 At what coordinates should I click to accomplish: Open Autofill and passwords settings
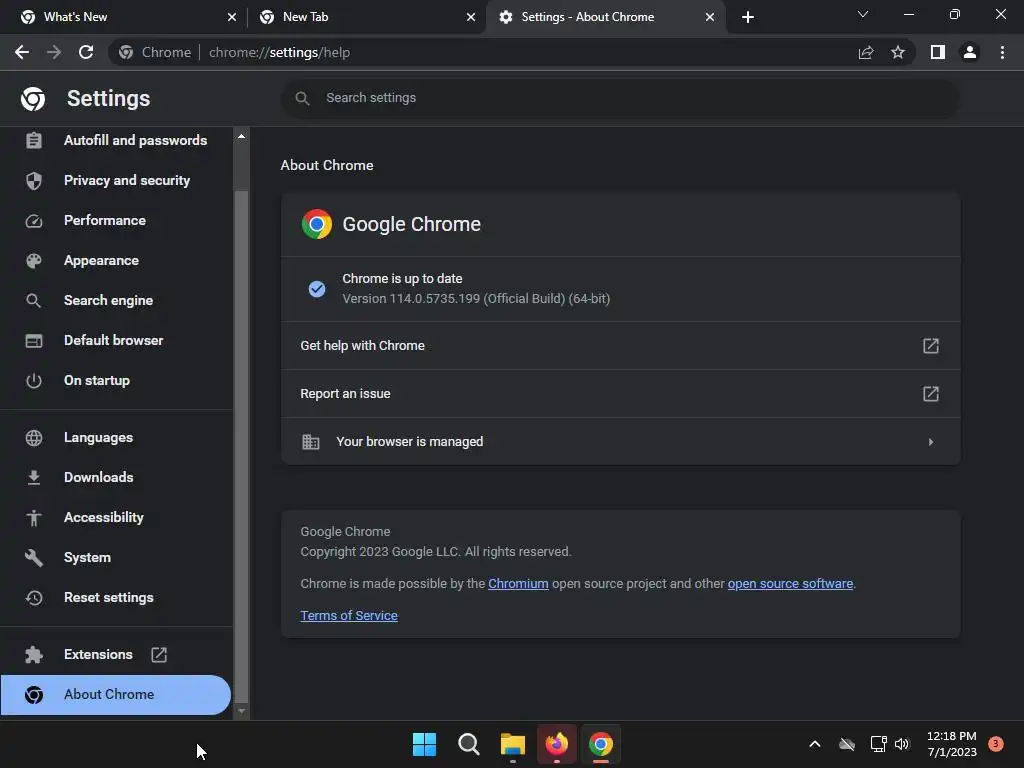coord(135,140)
